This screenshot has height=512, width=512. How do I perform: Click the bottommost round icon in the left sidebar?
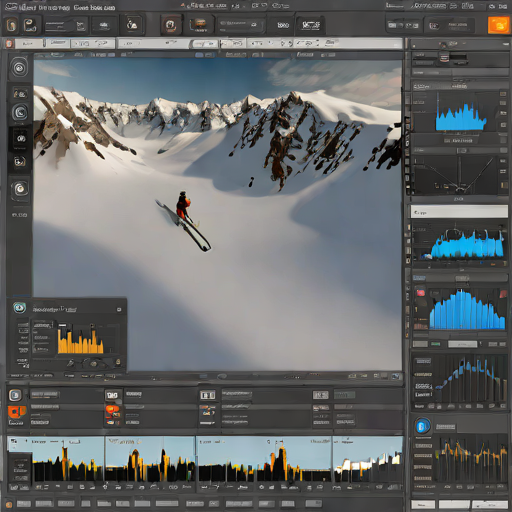pyautogui.click(x=20, y=189)
